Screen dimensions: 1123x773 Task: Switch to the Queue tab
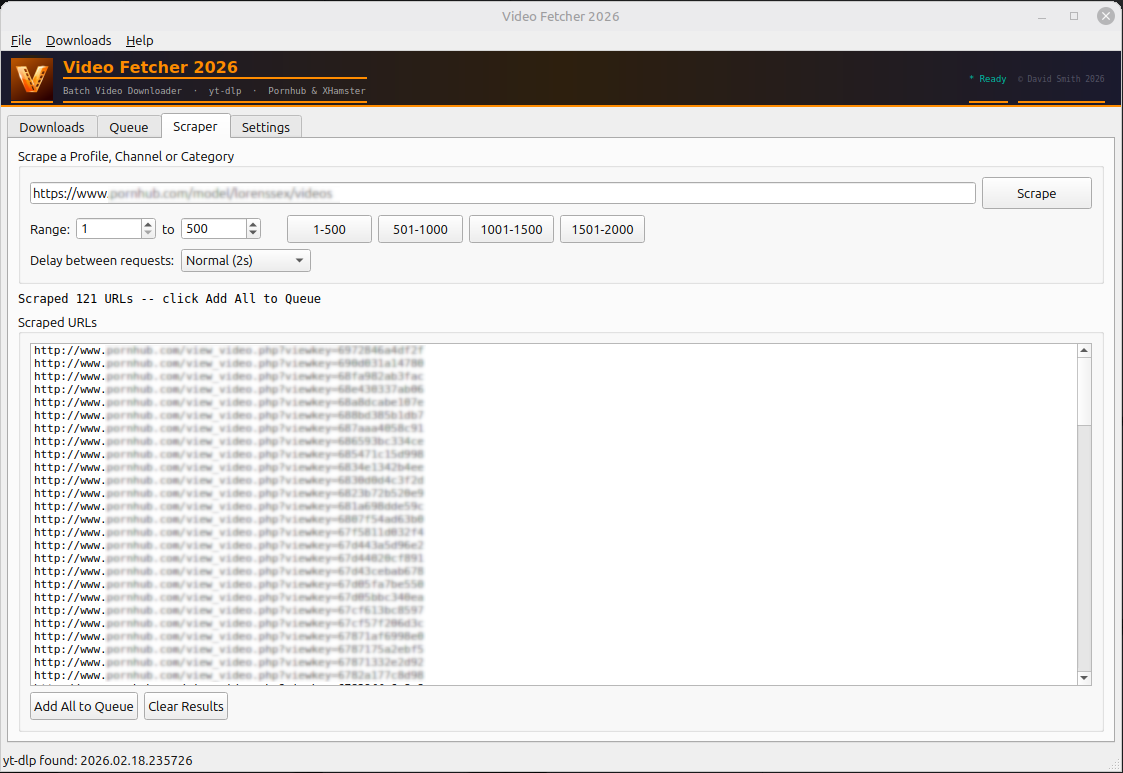tap(129, 127)
